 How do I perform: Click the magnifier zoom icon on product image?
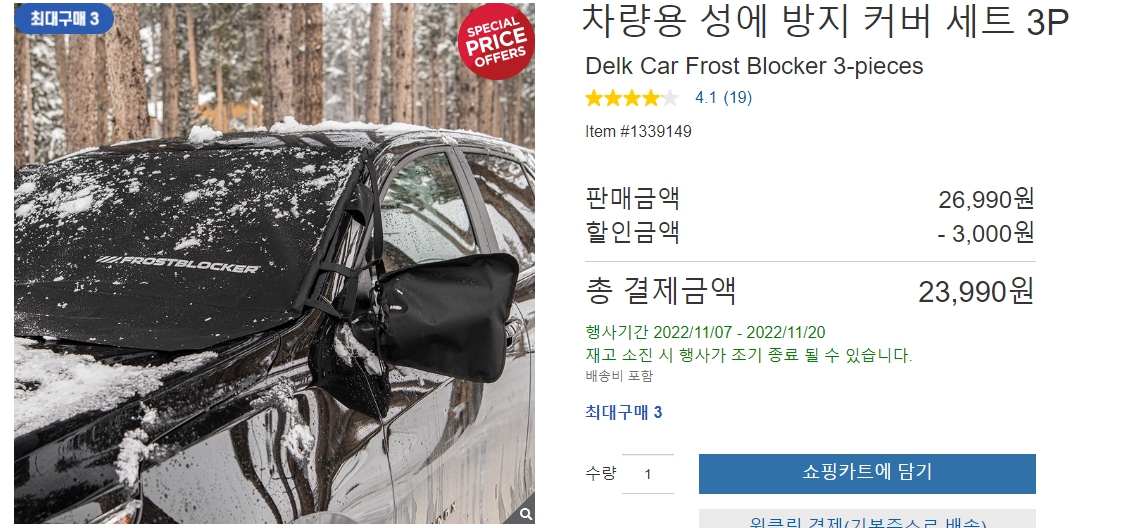coord(526,514)
